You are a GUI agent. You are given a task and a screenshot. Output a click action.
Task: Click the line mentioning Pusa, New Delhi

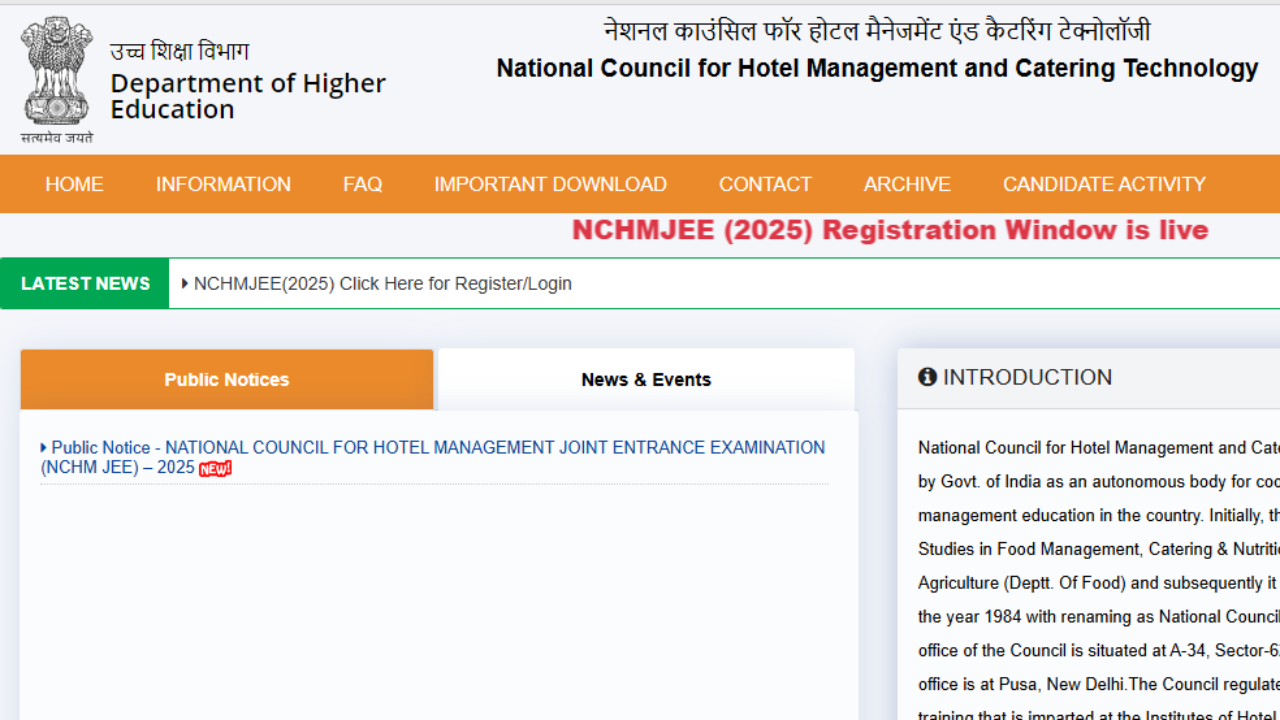(1098, 684)
